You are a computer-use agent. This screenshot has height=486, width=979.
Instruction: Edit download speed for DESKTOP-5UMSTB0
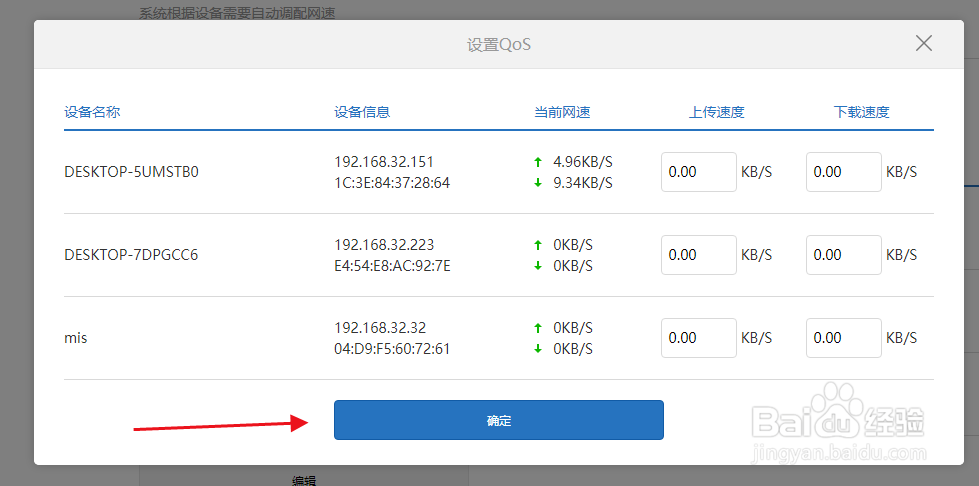pos(844,172)
